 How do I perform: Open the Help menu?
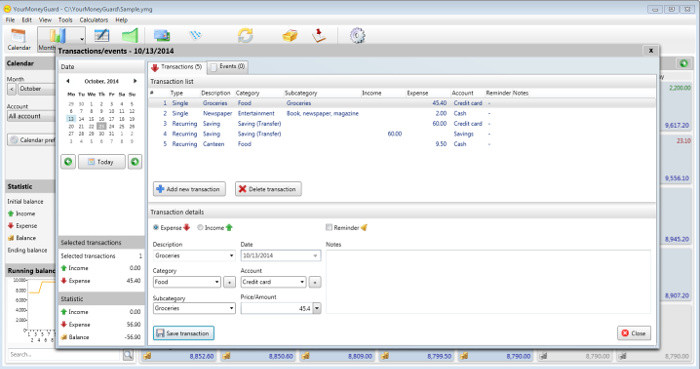pyautogui.click(x=121, y=20)
